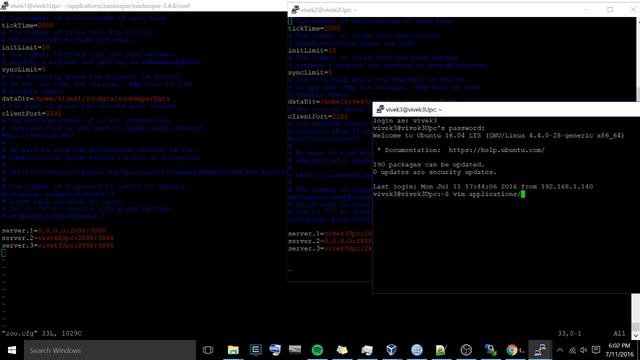Click scrollbar down arrow at bottom right
This screenshot has height=360, width=640.
point(636,335)
